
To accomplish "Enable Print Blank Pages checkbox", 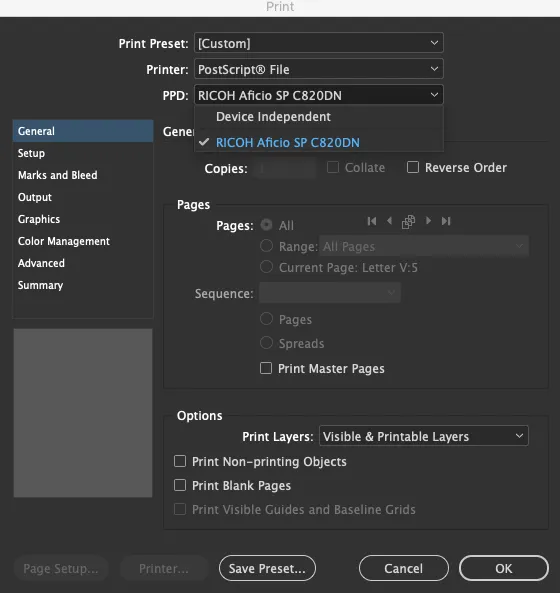I will point(180,485).
